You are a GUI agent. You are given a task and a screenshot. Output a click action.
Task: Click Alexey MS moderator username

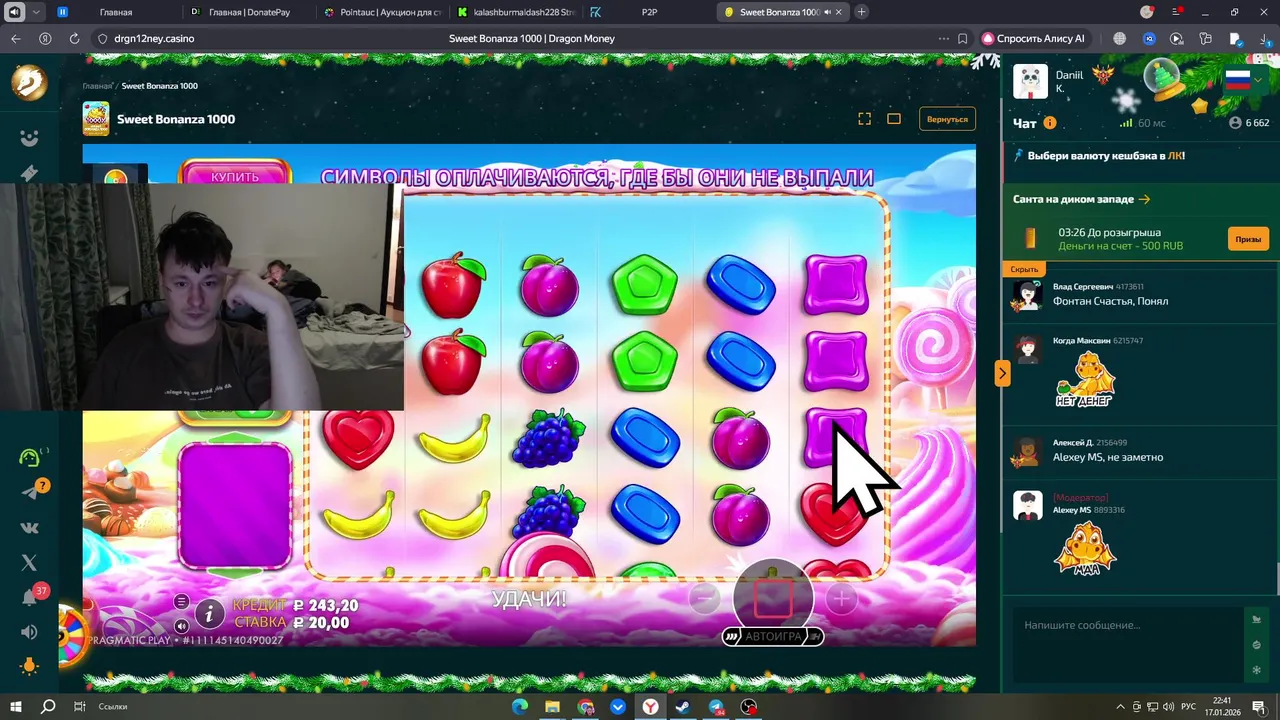[1072, 510]
